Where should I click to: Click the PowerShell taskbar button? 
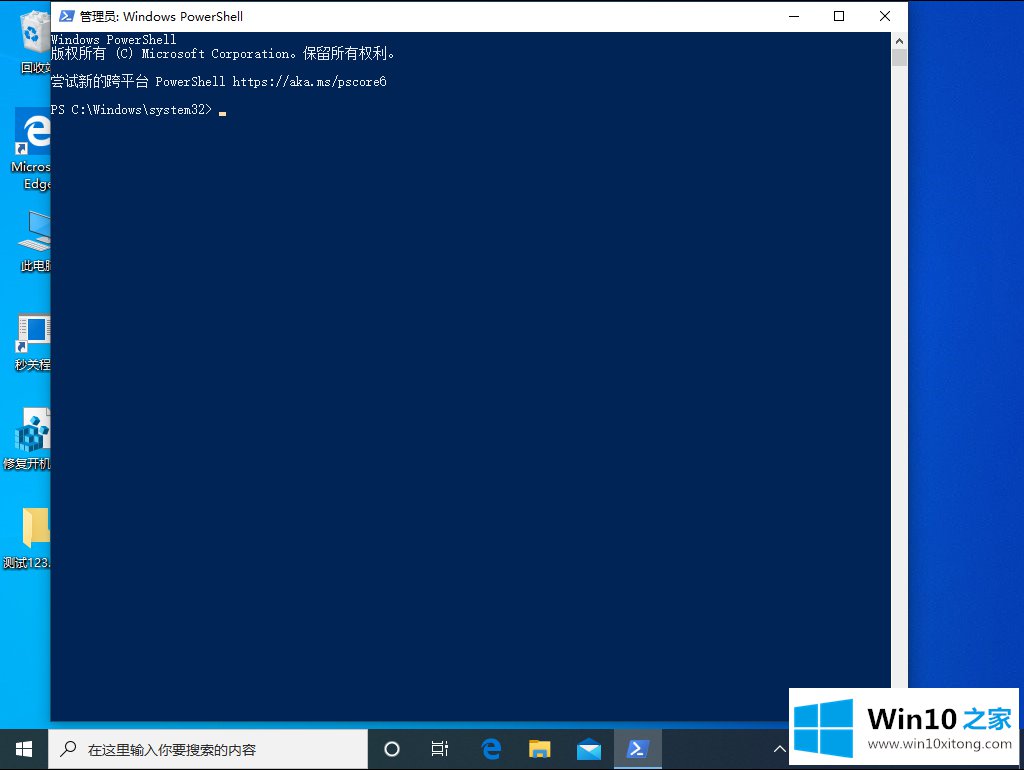[x=637, y=749]
